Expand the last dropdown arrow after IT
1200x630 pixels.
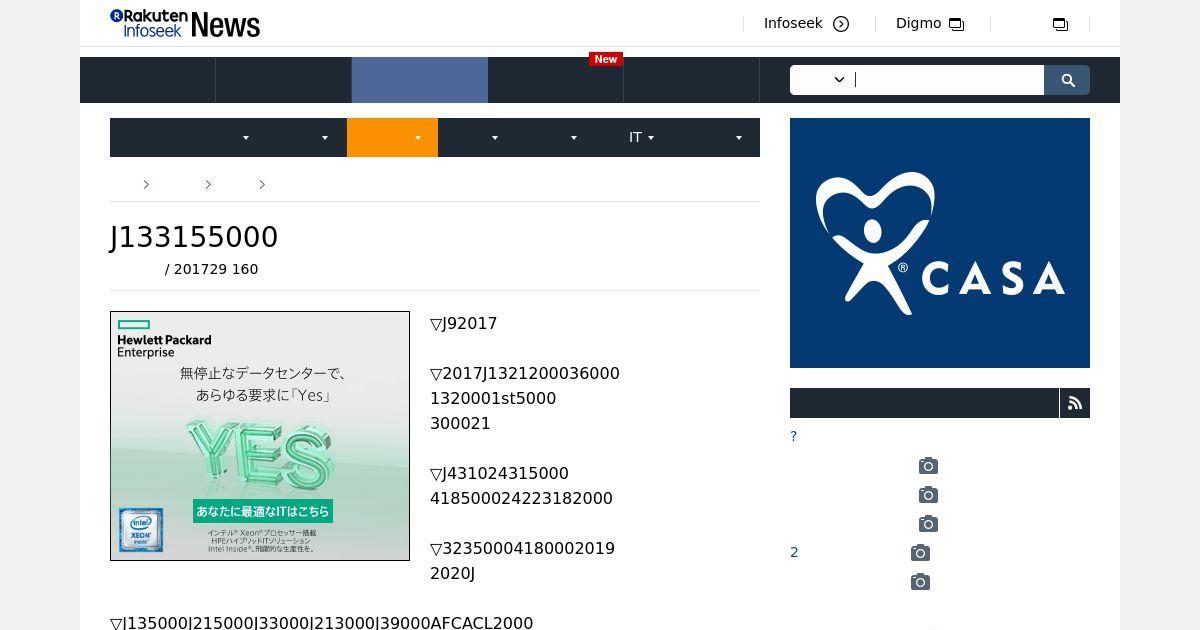point(739,138)
